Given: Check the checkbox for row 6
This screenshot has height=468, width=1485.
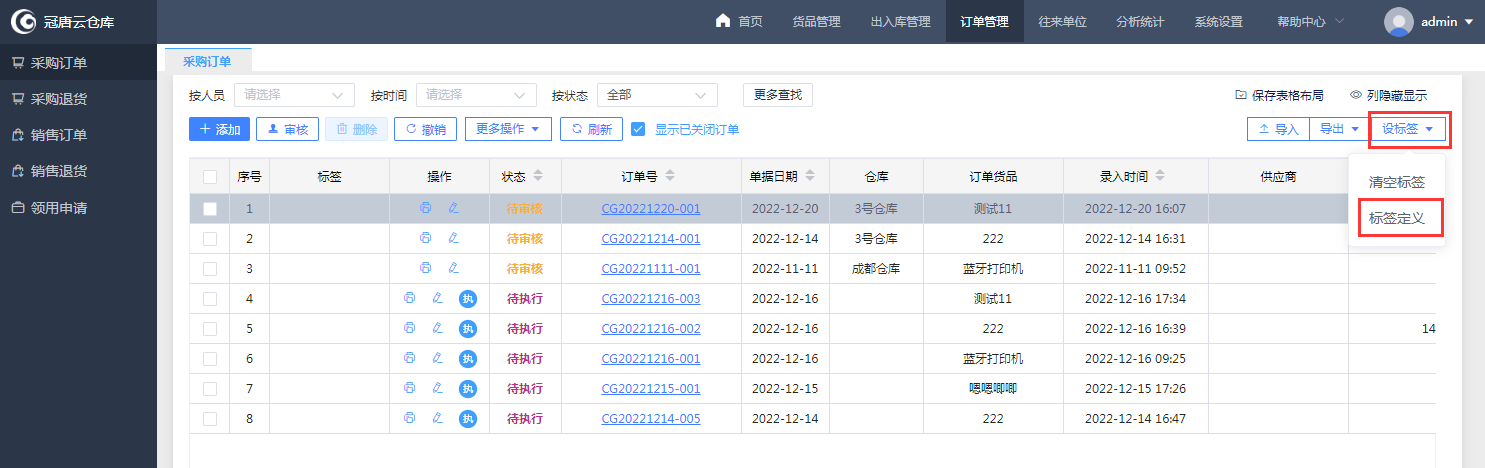Looking at the screenshot, I should click(x=210, y=359).
